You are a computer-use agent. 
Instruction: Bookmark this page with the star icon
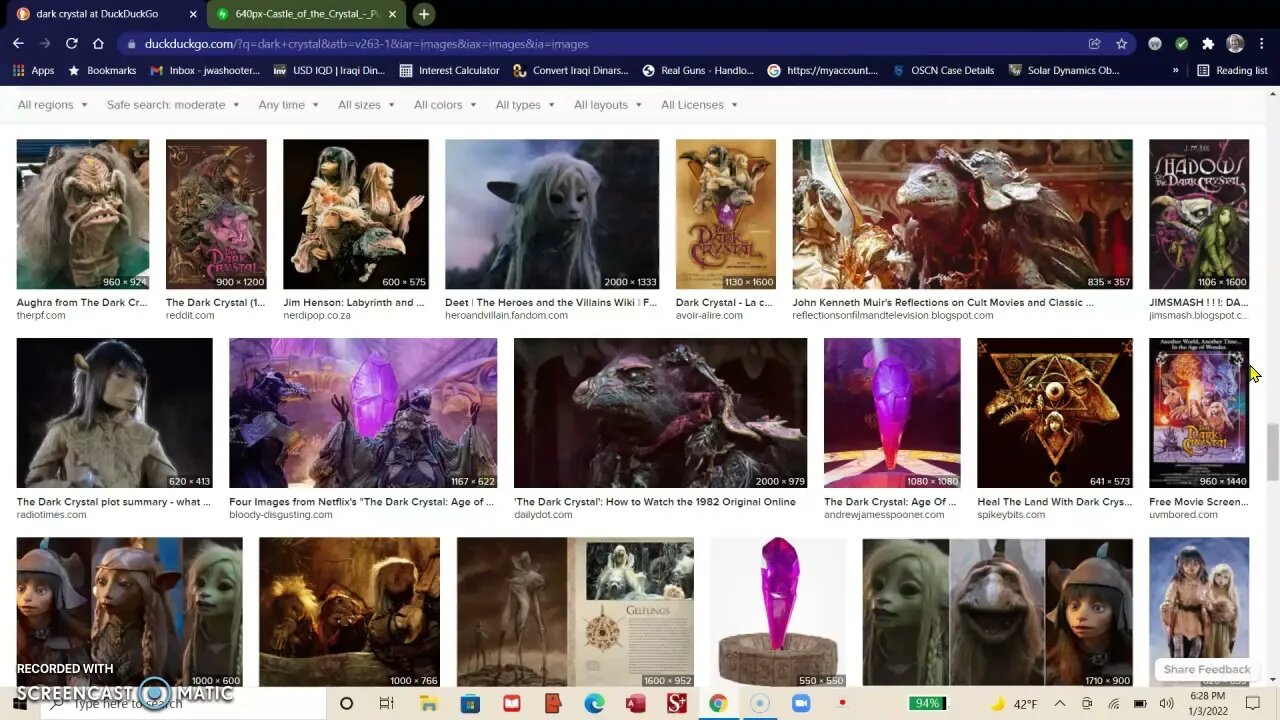pyautogui.click(x=1121, y=44)
